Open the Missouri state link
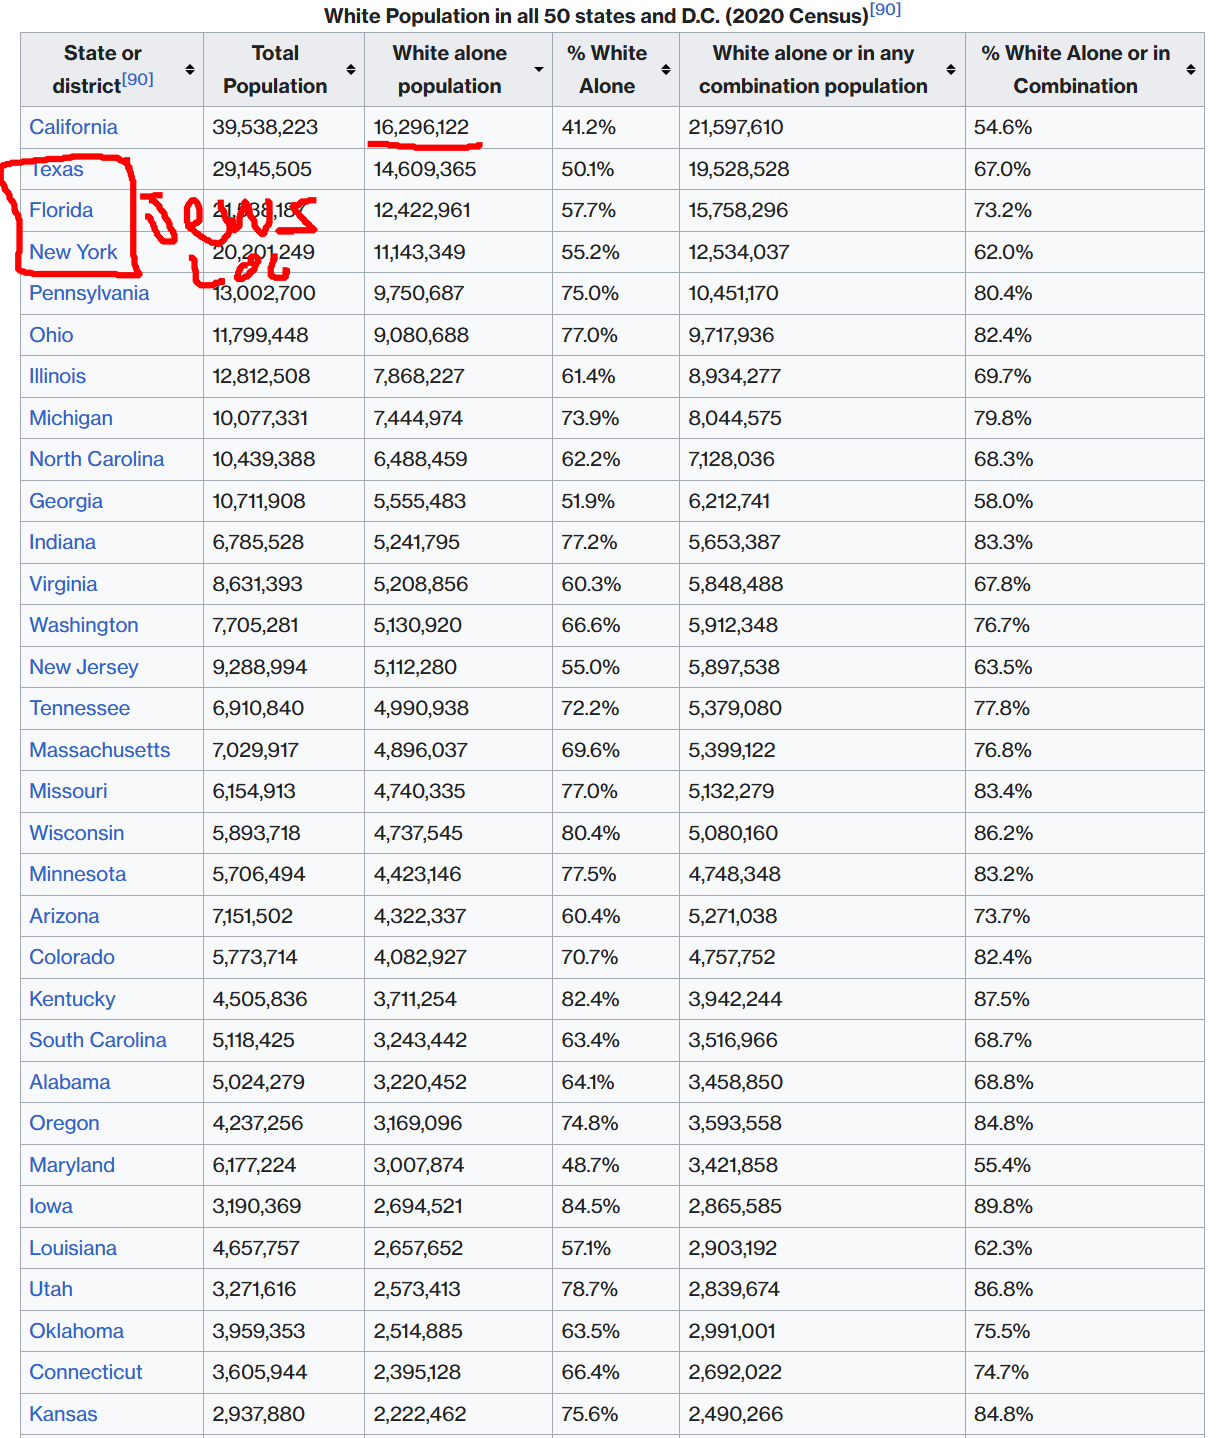 pyautogui.click(x=68, y=791)
